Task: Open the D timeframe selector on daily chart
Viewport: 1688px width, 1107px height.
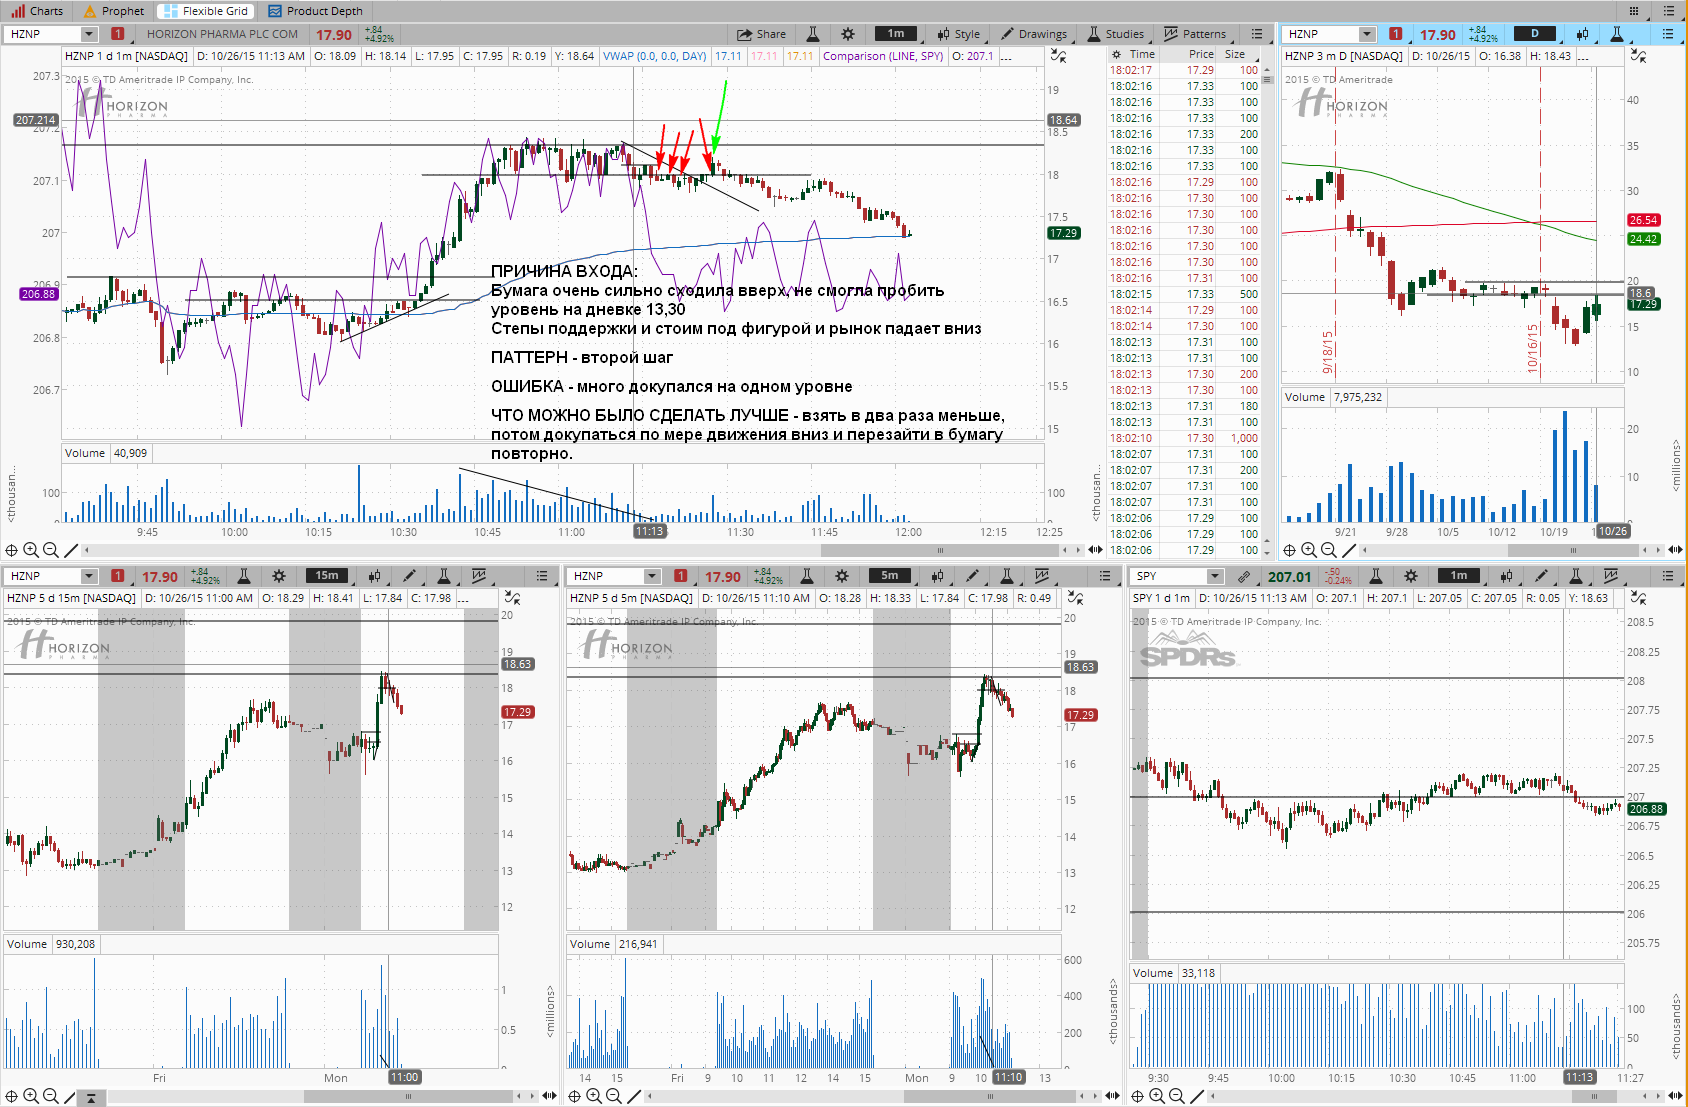Action: [1535, 34]
